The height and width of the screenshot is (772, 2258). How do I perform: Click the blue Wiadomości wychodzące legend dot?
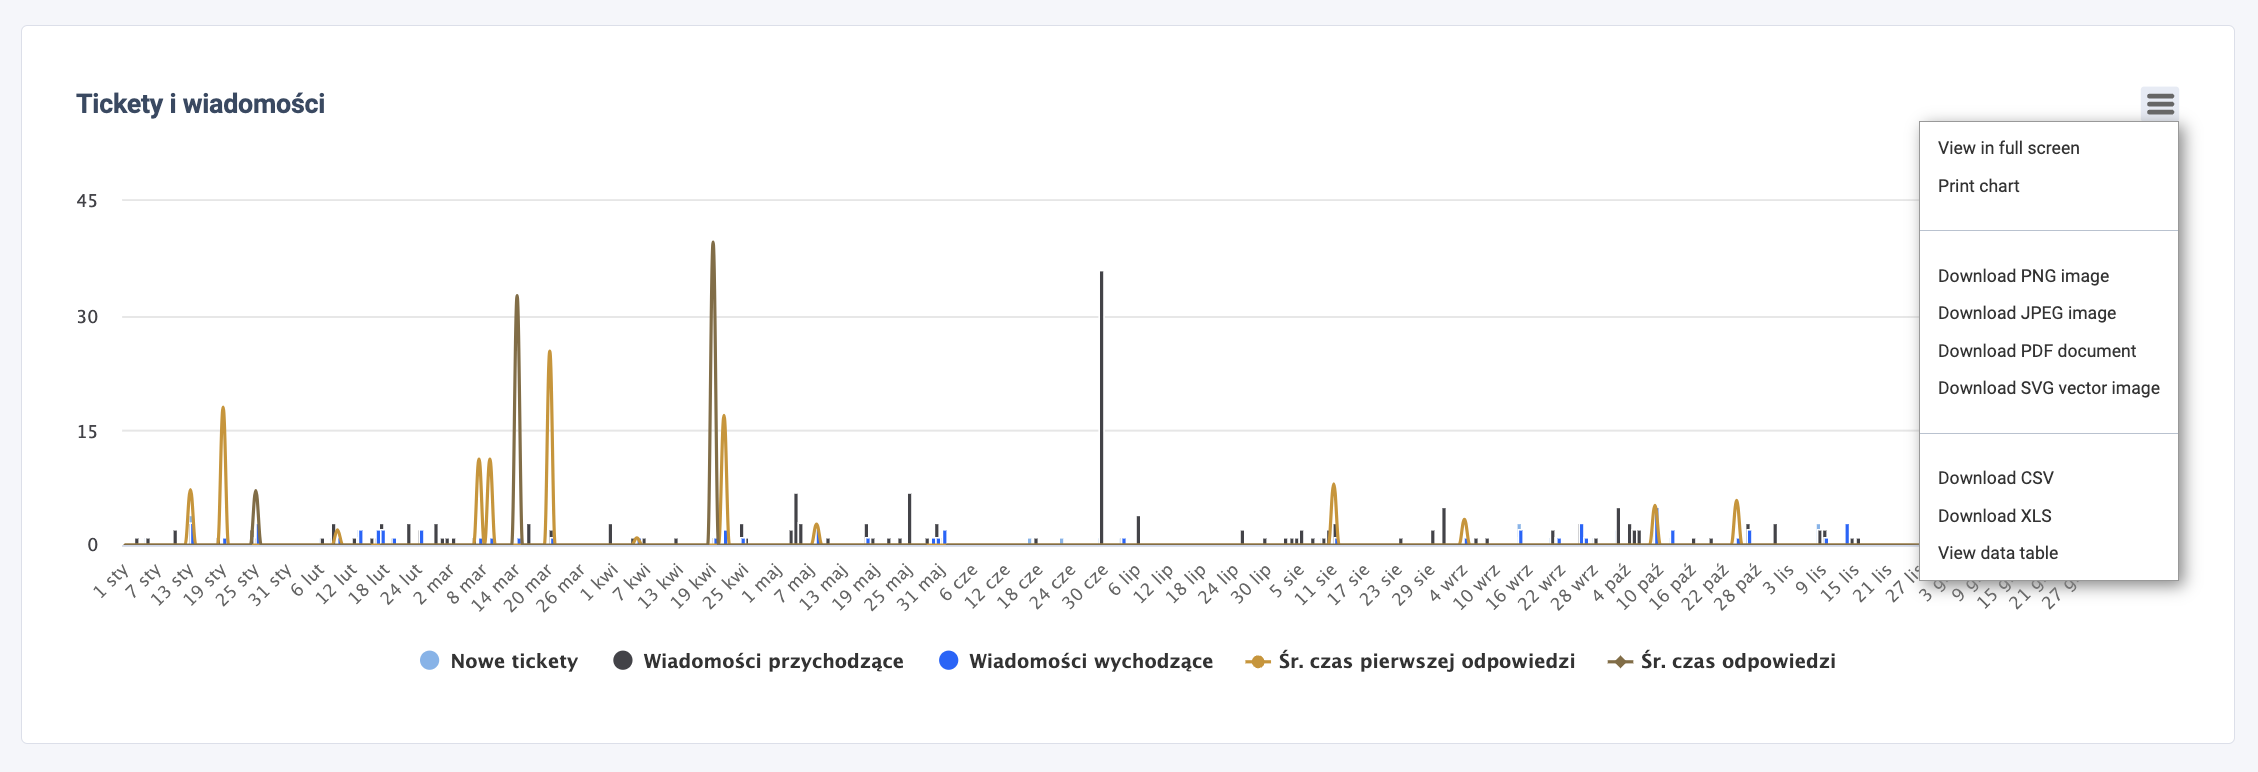pyautogui.click(x=949, y=661)
